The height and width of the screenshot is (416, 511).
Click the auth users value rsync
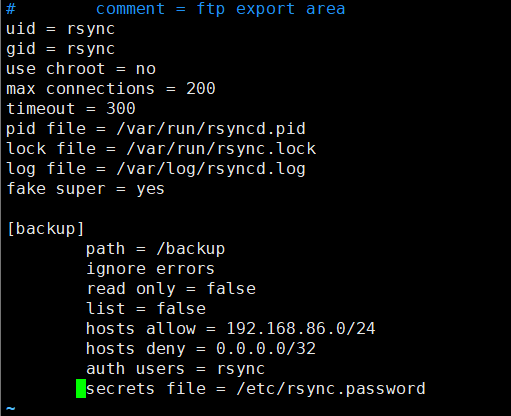click(241, 369)
